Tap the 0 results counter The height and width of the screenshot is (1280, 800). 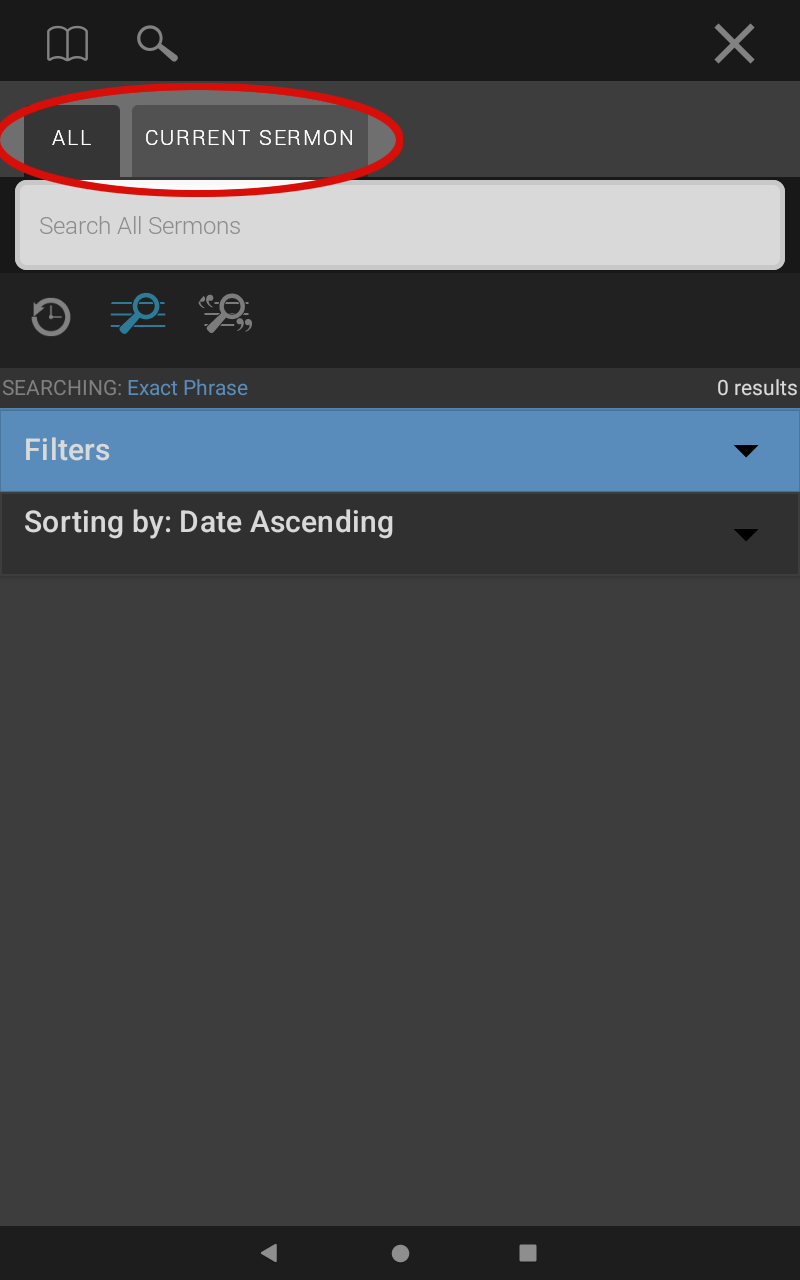pos(757,388)
